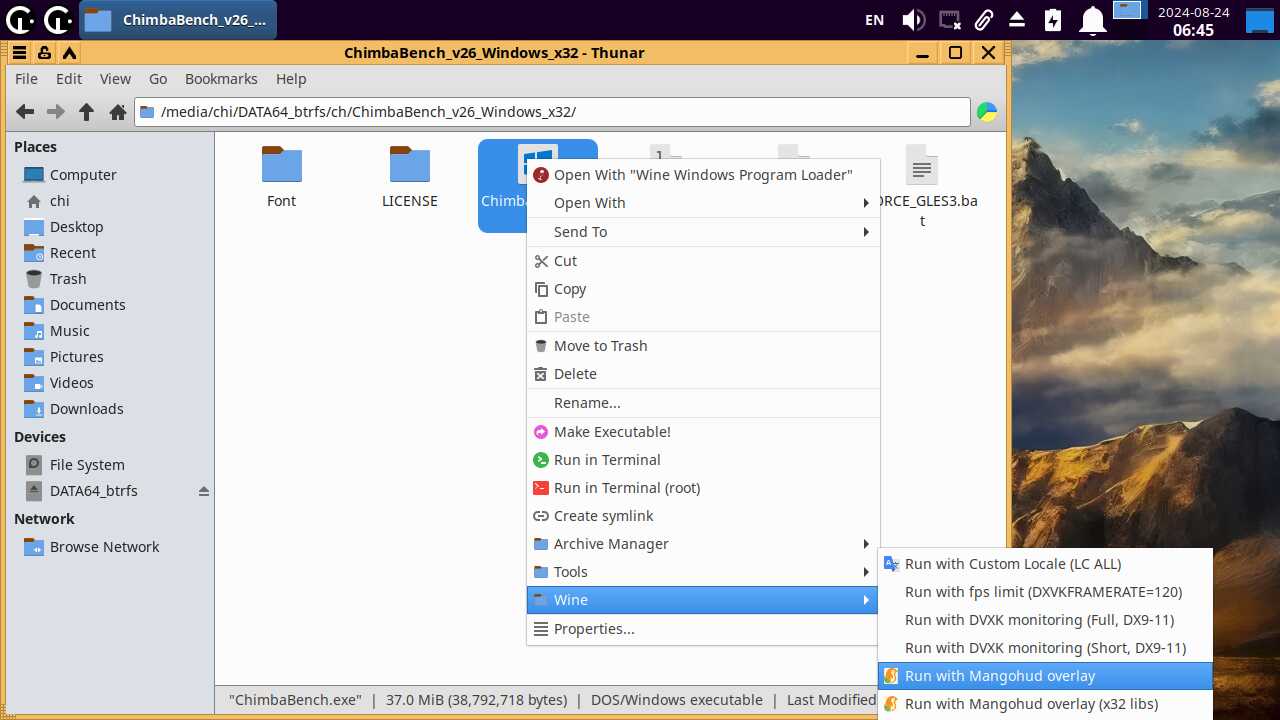Expand the Wine submenu
Viewport: 1280px width, 720px height.
[x=703, y=600]
